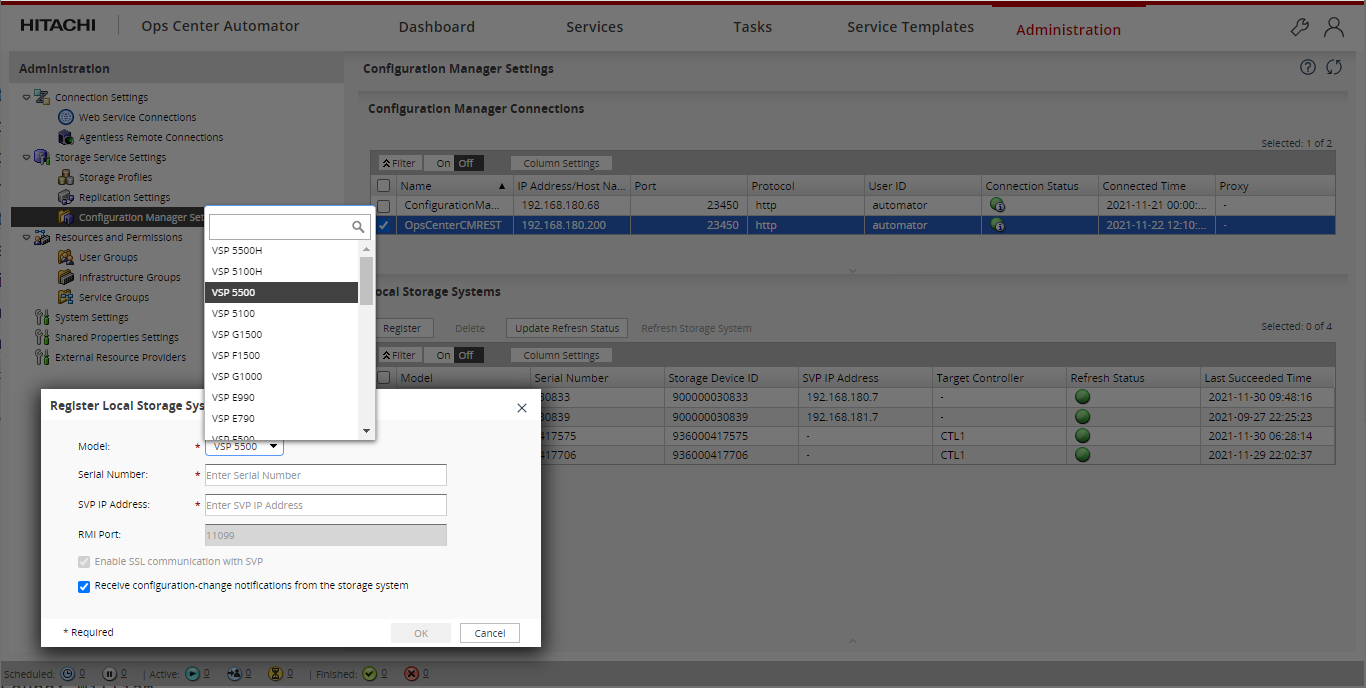Open the user profile icon
The width and height of the screenshot is (1366, 688).
point(1334,27)
